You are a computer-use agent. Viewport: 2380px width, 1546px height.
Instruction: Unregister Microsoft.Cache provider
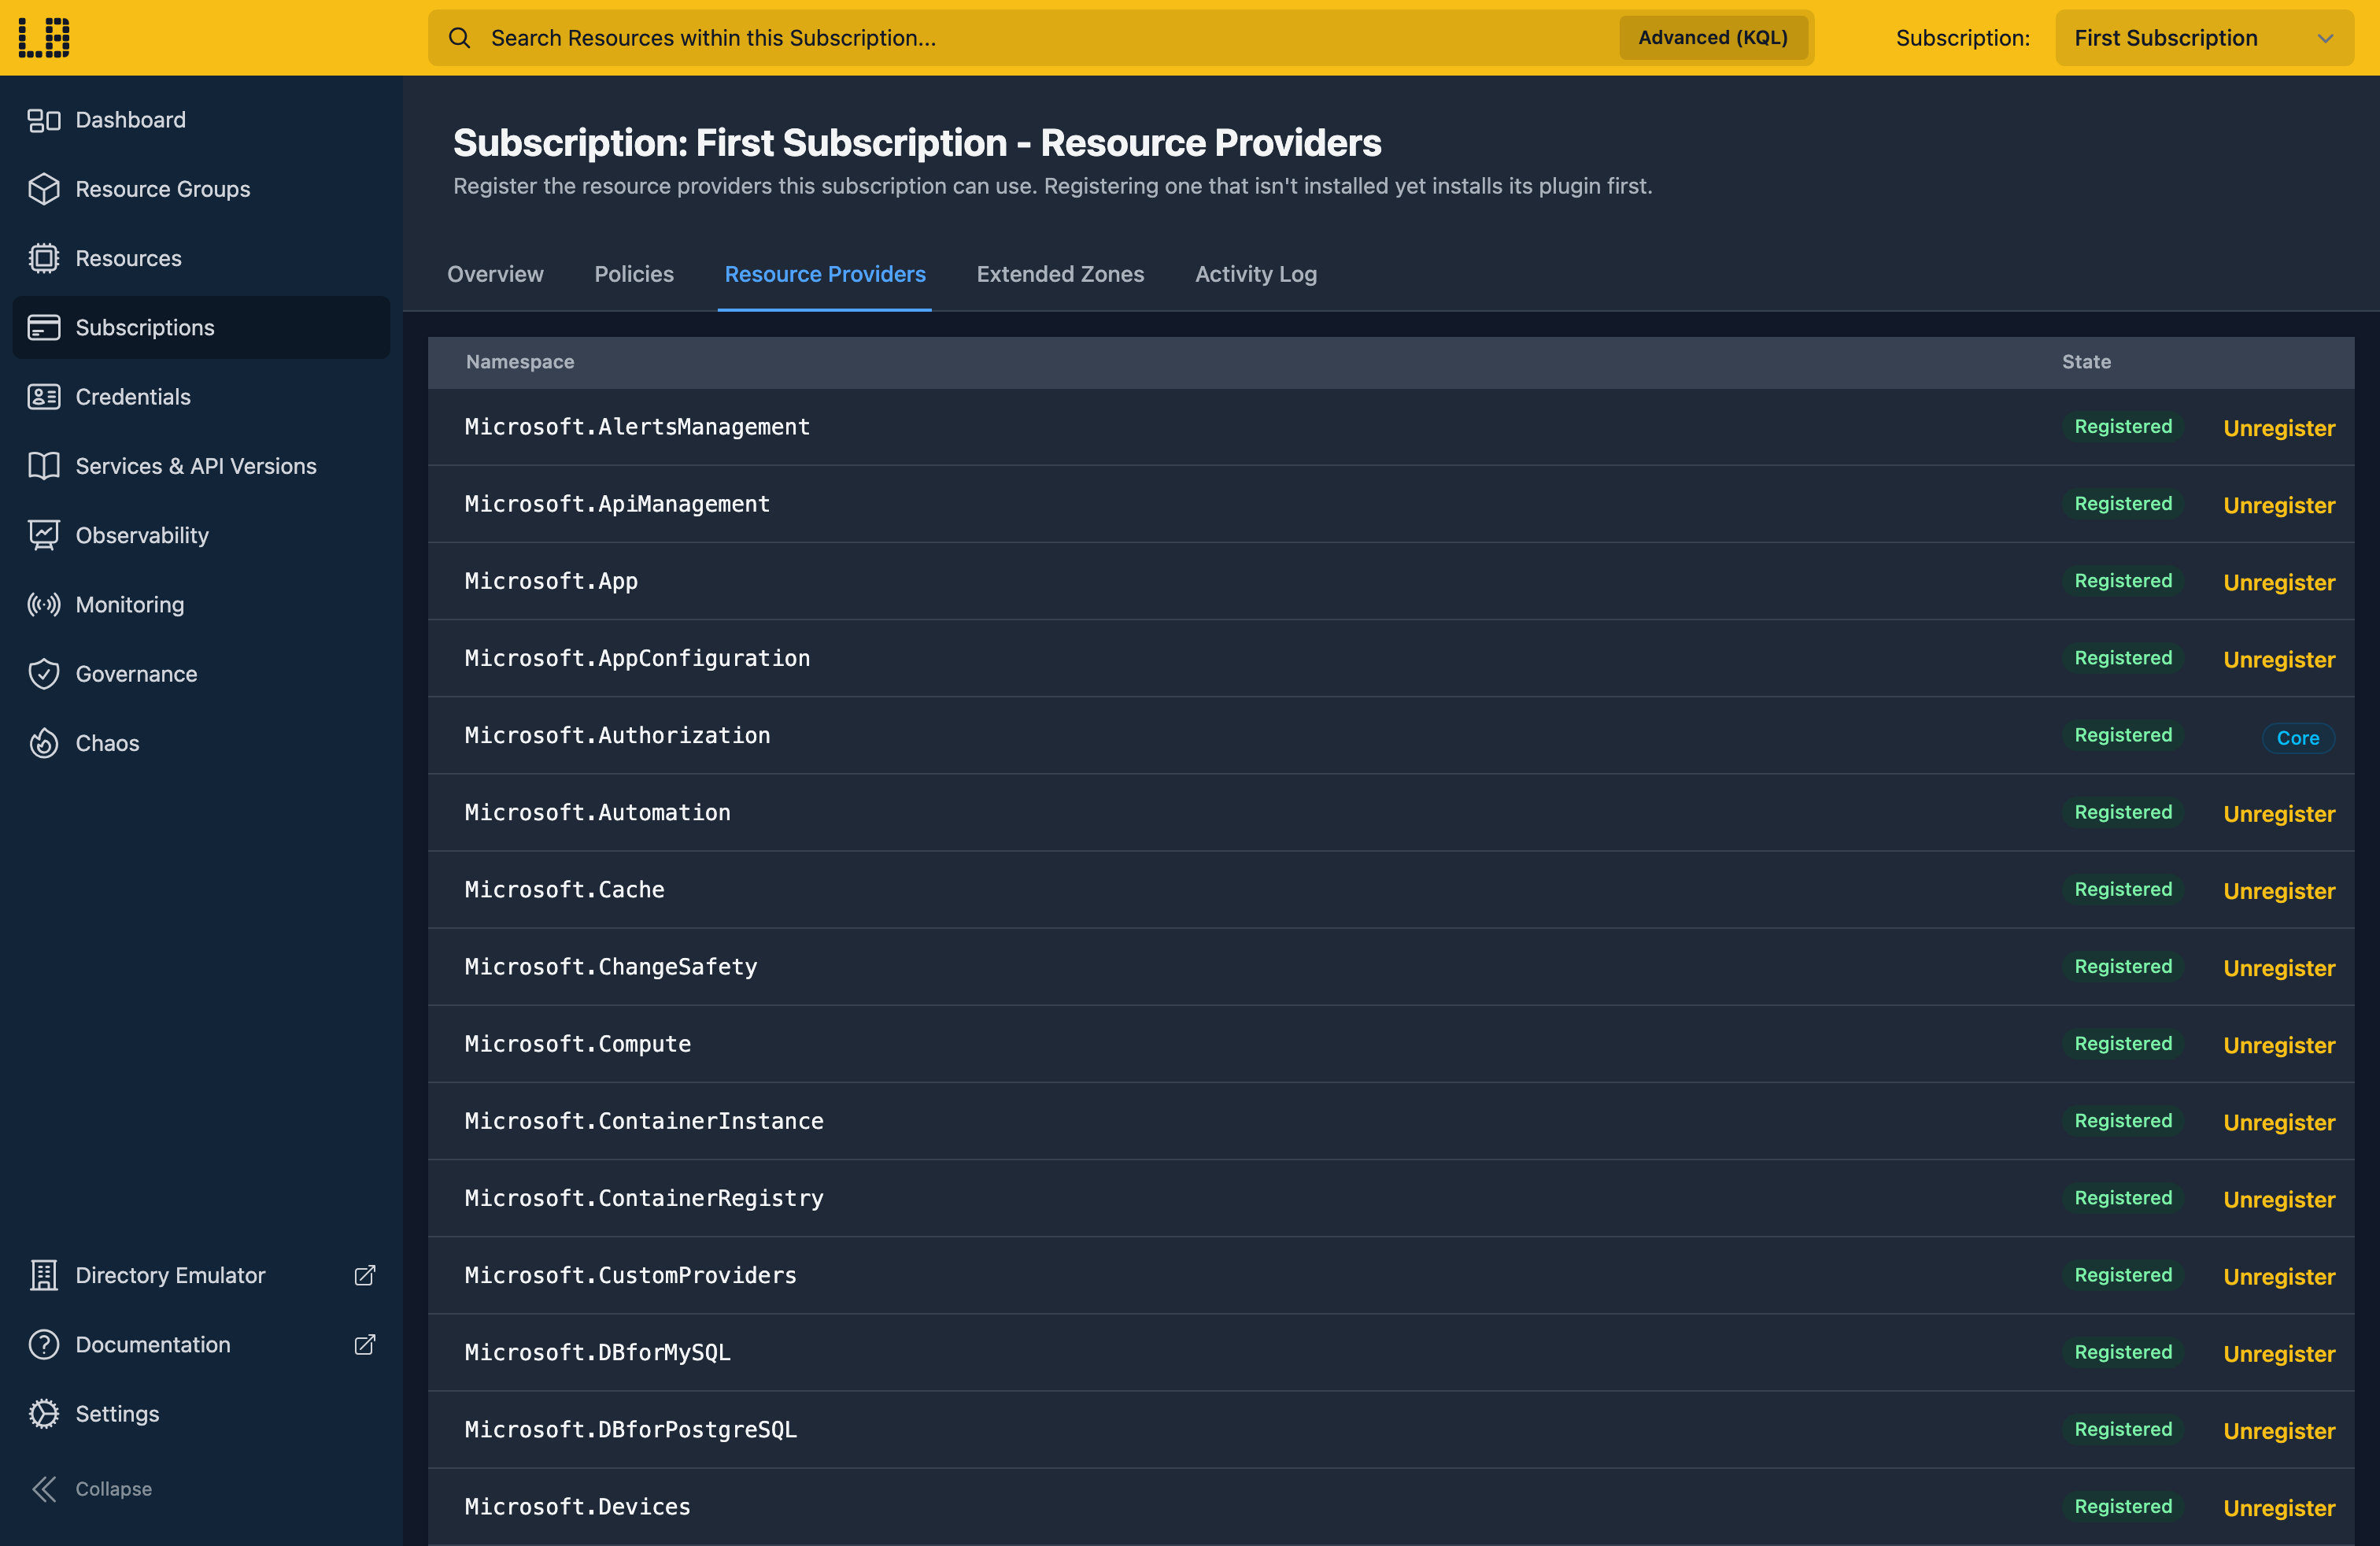(2279, 891)
